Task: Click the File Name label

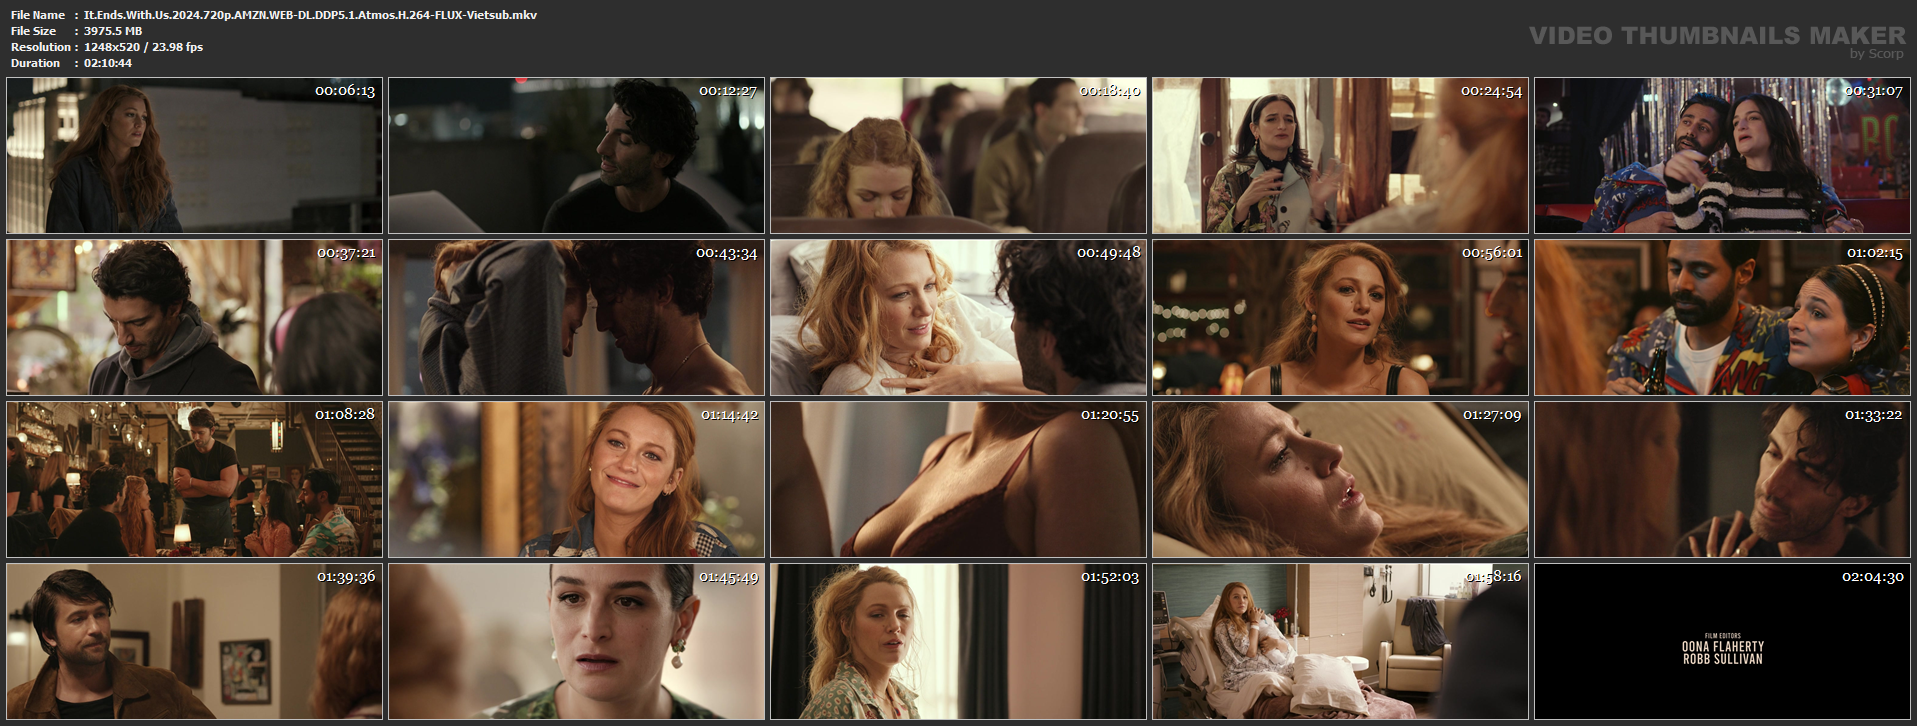Action: [38, 15]
